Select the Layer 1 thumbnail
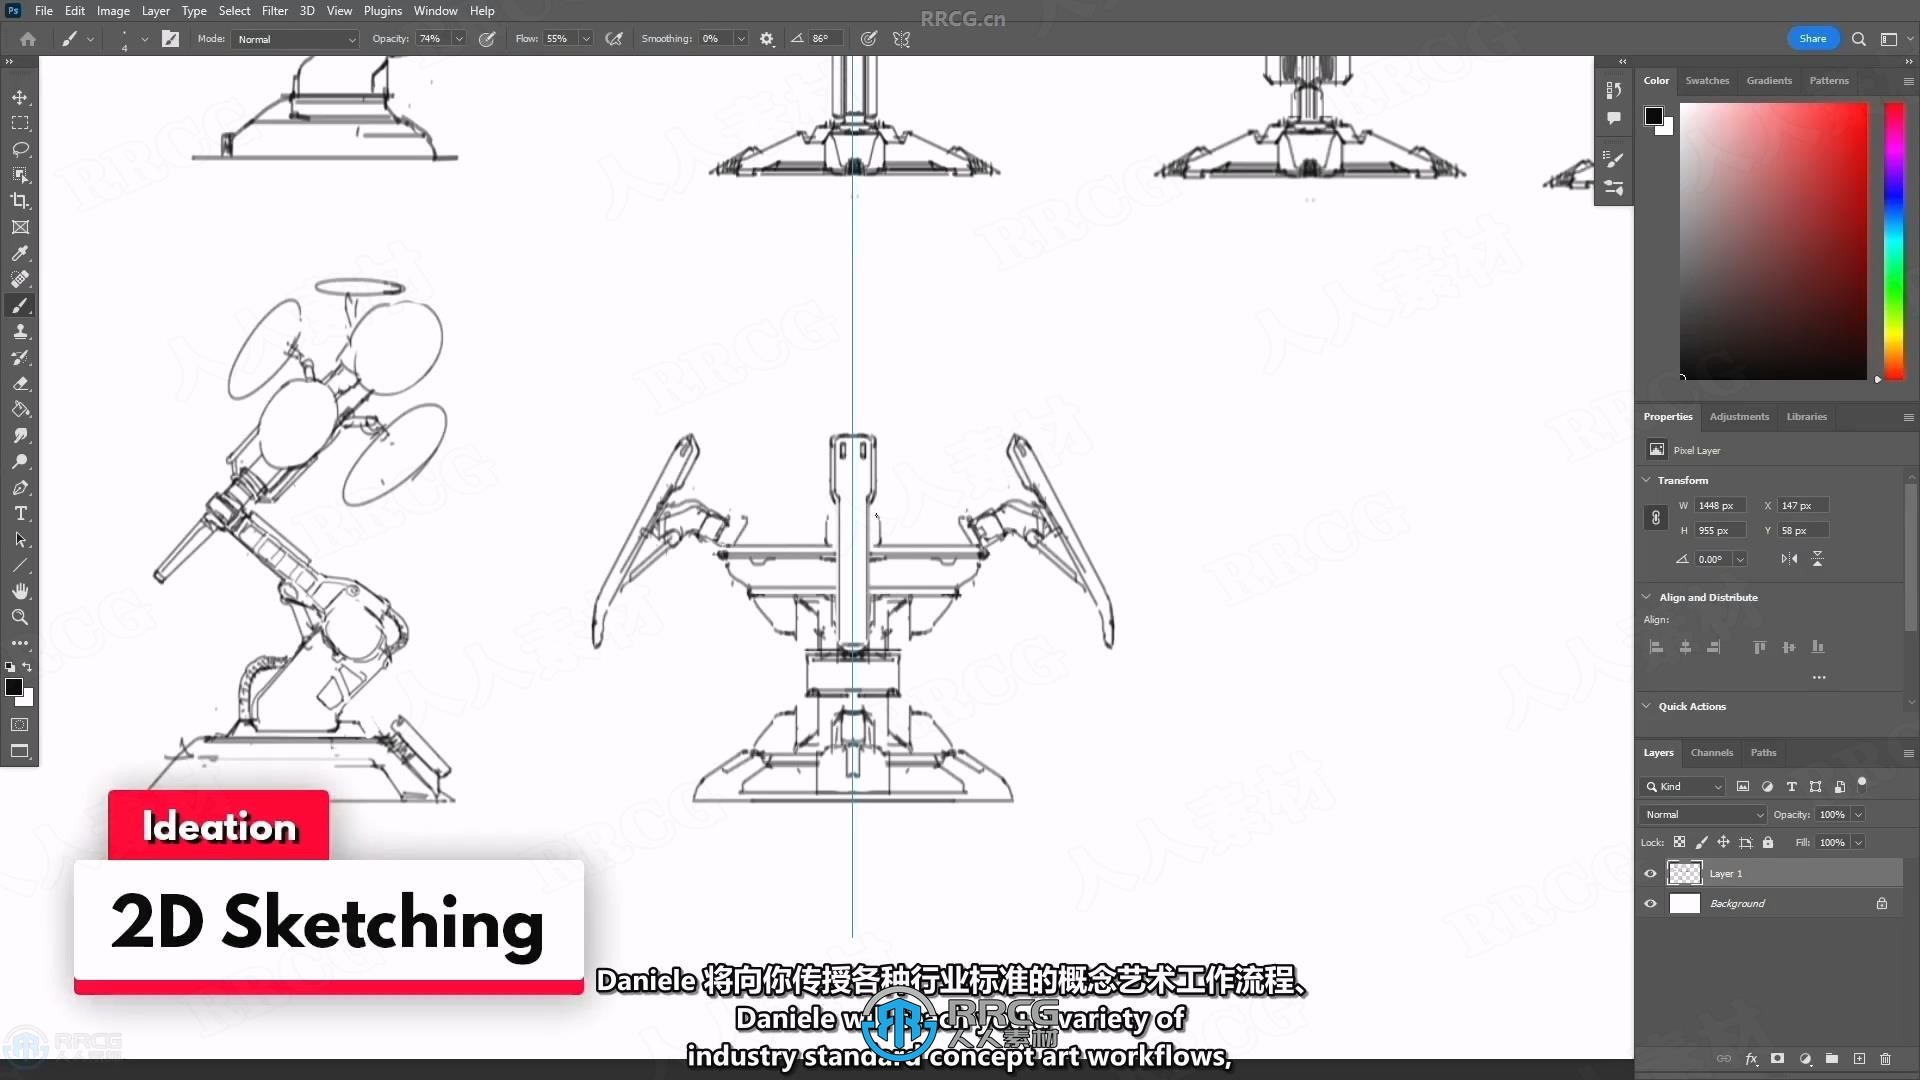1920x1080 pixels. coord(1685,873)
